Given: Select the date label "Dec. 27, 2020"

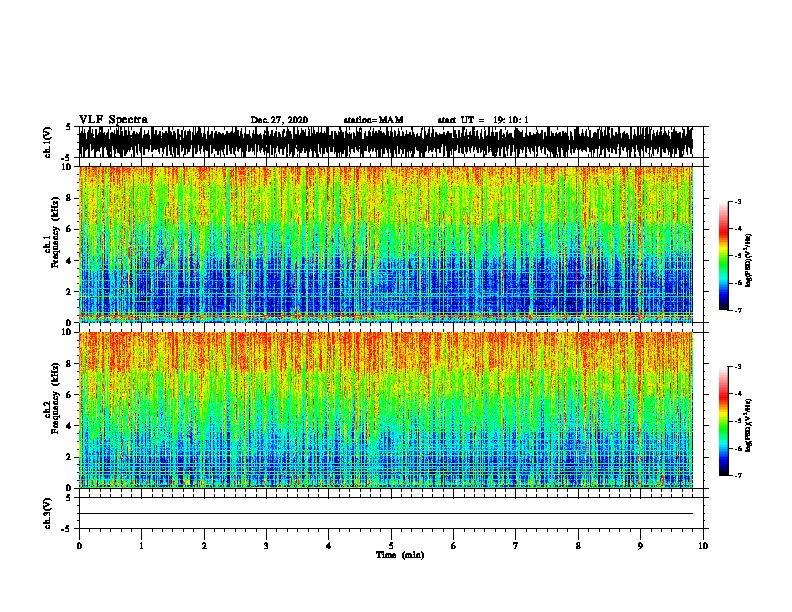Looking at the screenshot, I should [x=279, y=120].
